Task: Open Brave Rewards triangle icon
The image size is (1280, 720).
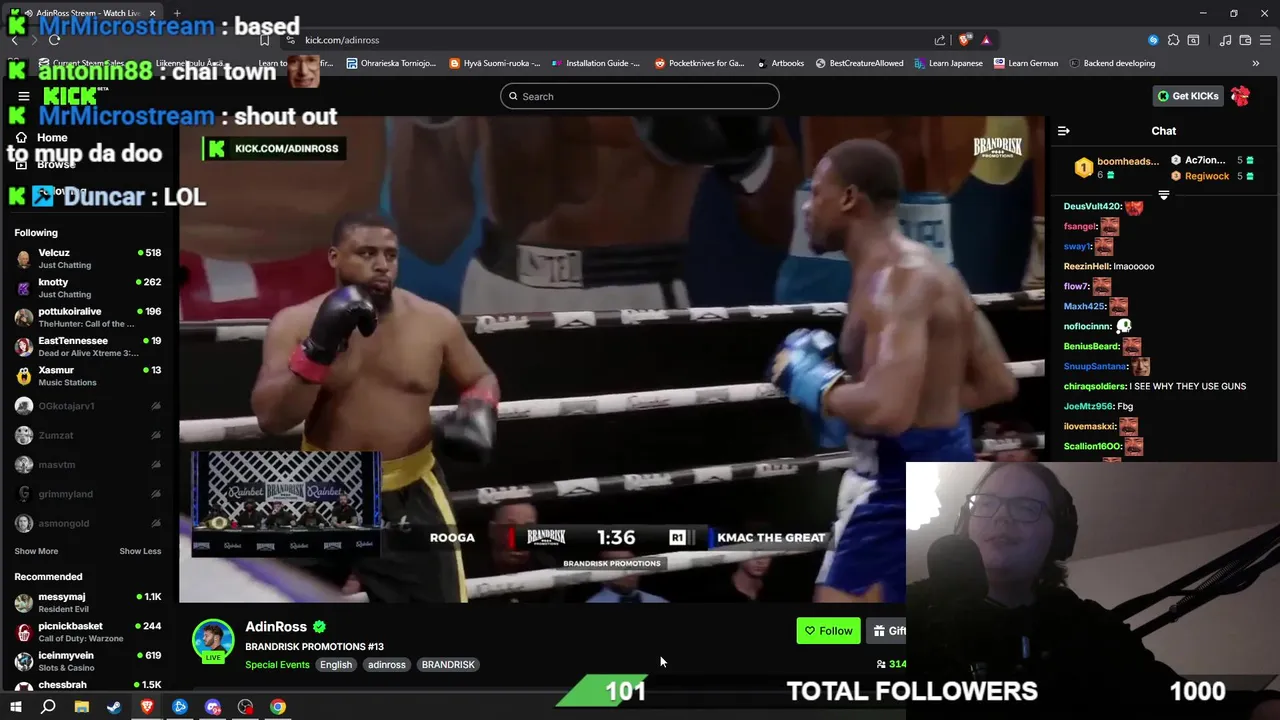Action: tap(986, 40)
